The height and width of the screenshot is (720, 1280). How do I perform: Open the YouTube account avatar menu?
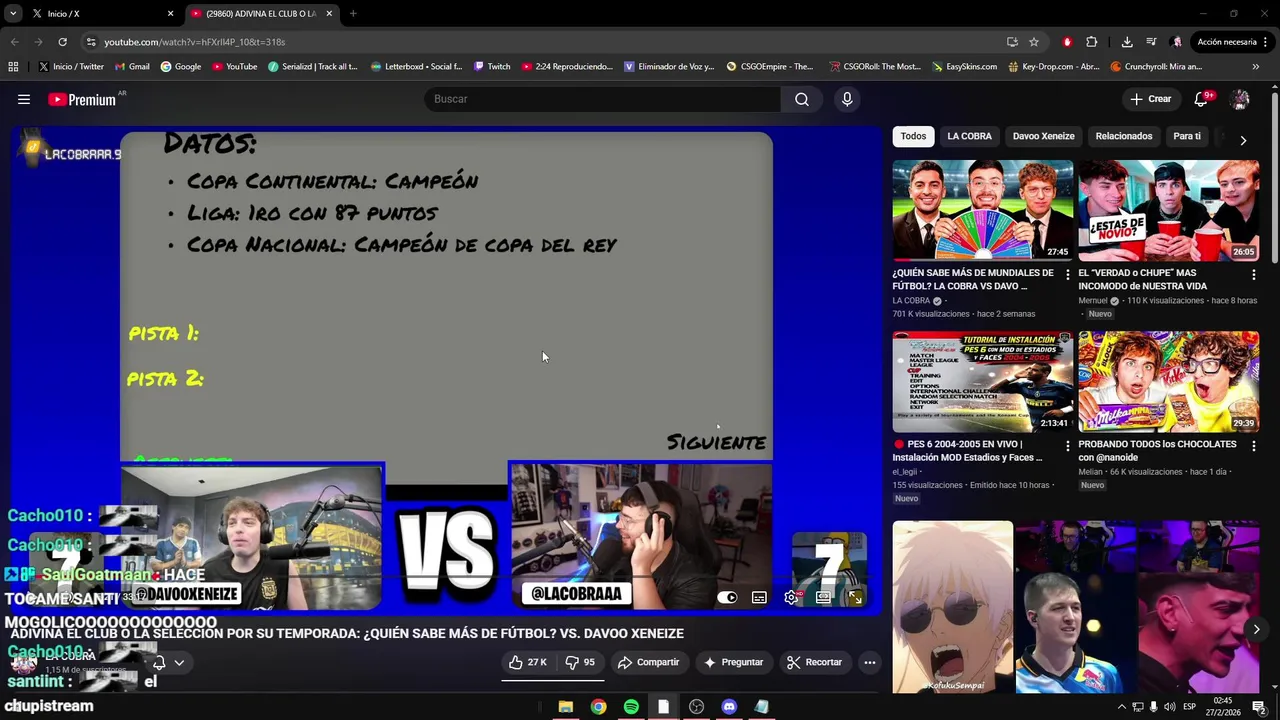tap(1240, 99)
